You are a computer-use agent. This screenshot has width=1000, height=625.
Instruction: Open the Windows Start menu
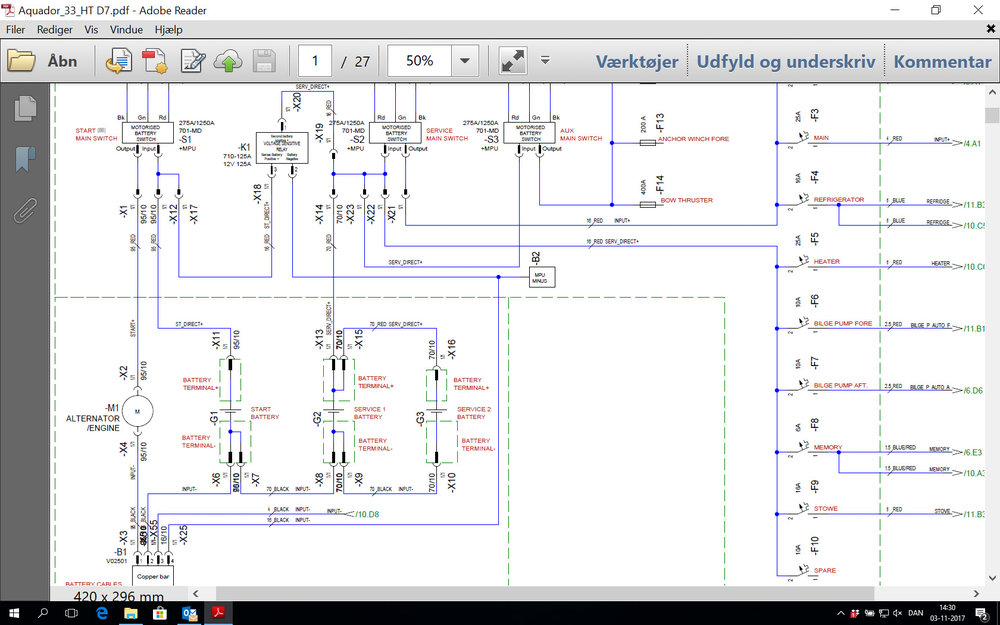13,614
